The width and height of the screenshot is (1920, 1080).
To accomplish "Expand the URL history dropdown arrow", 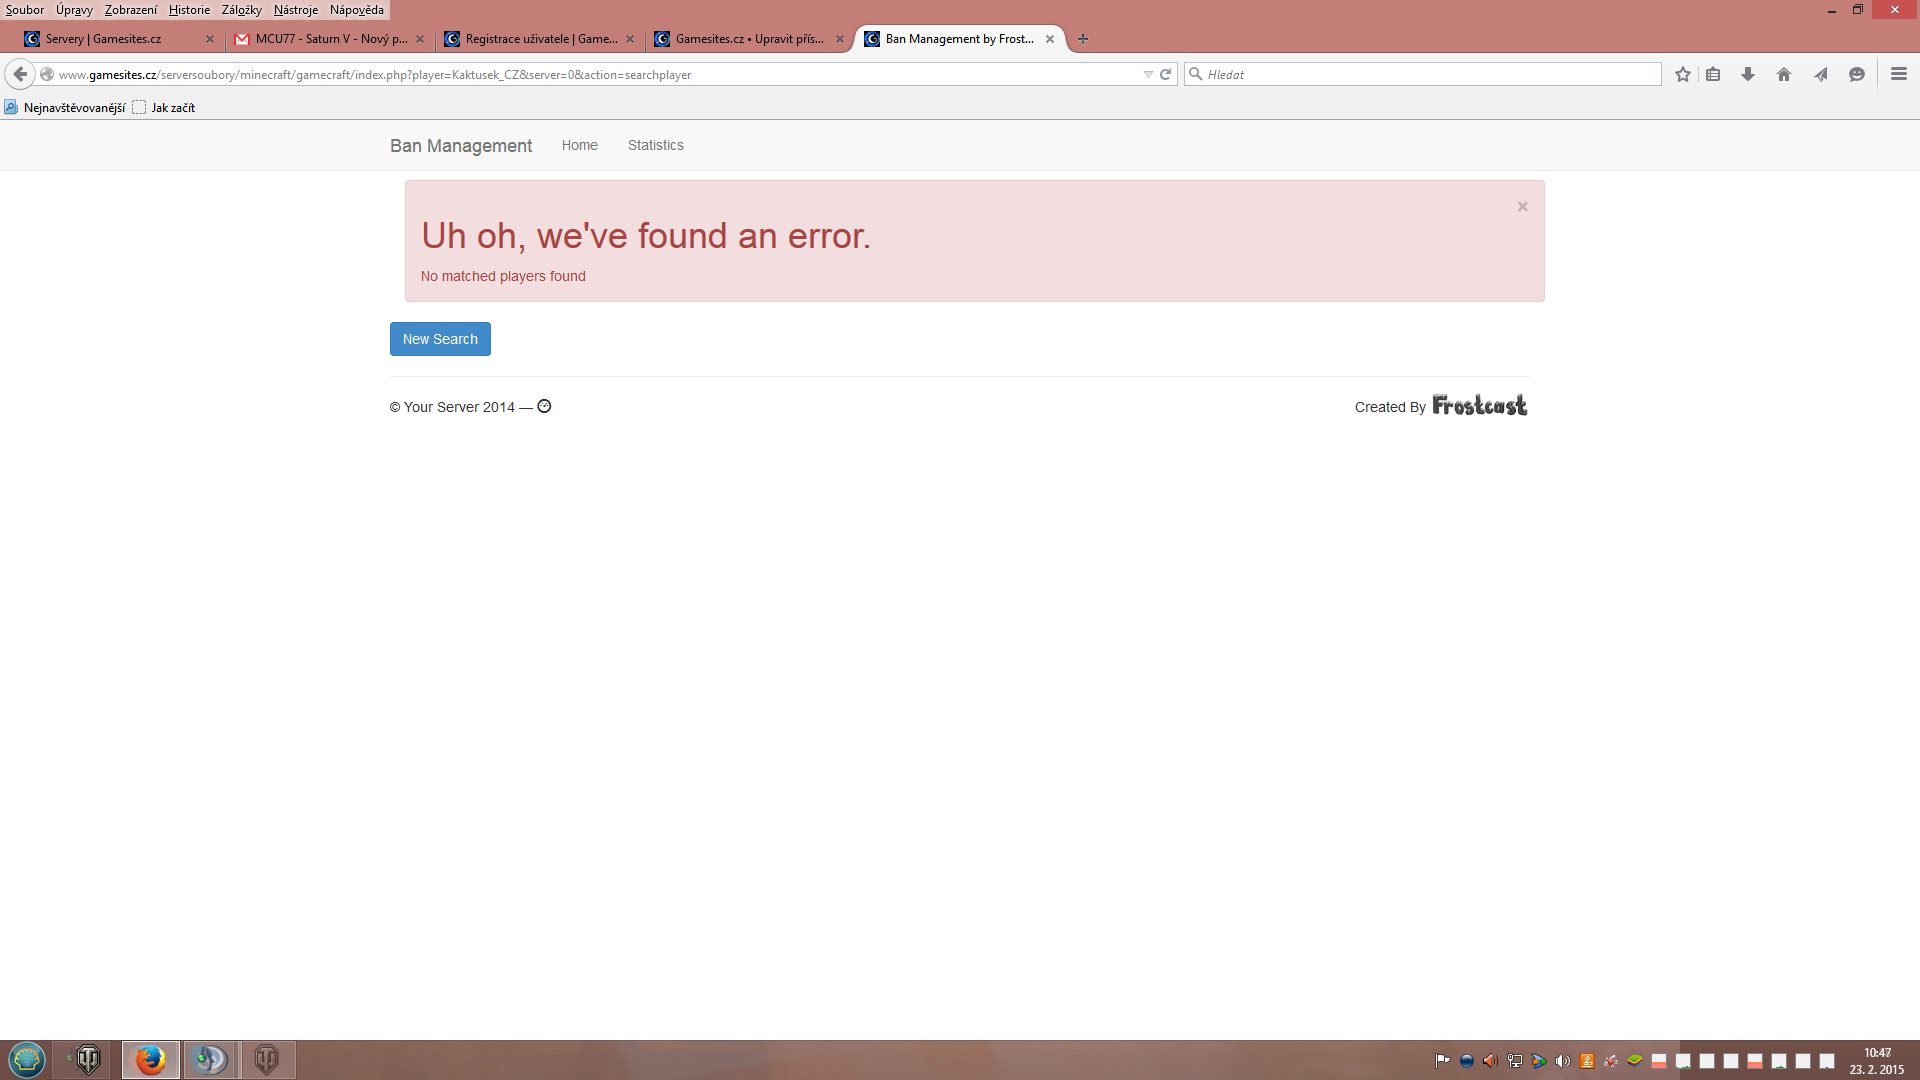I will (1148, 74).
